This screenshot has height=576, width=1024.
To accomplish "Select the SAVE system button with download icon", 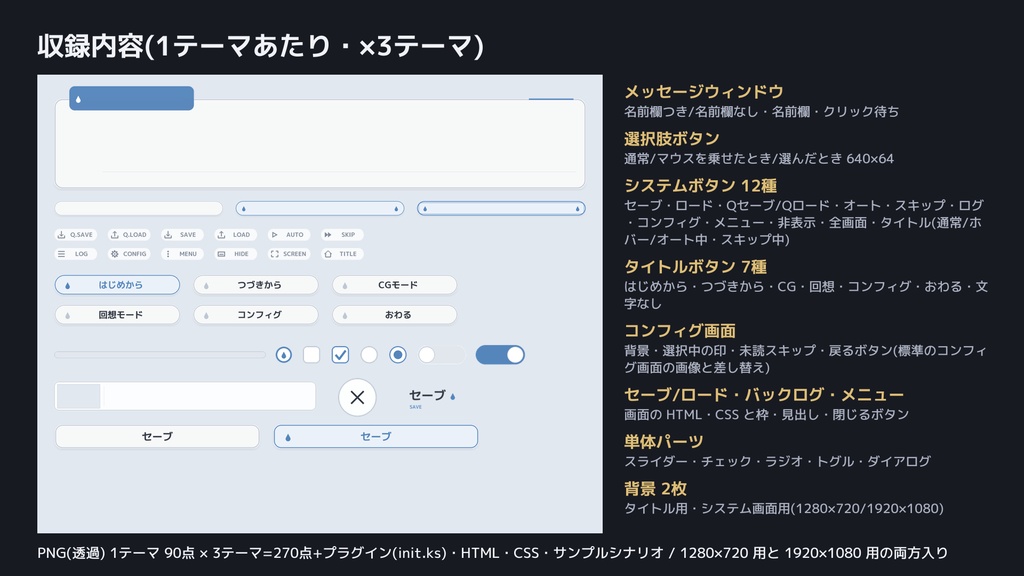I will [x=182, y=234].
